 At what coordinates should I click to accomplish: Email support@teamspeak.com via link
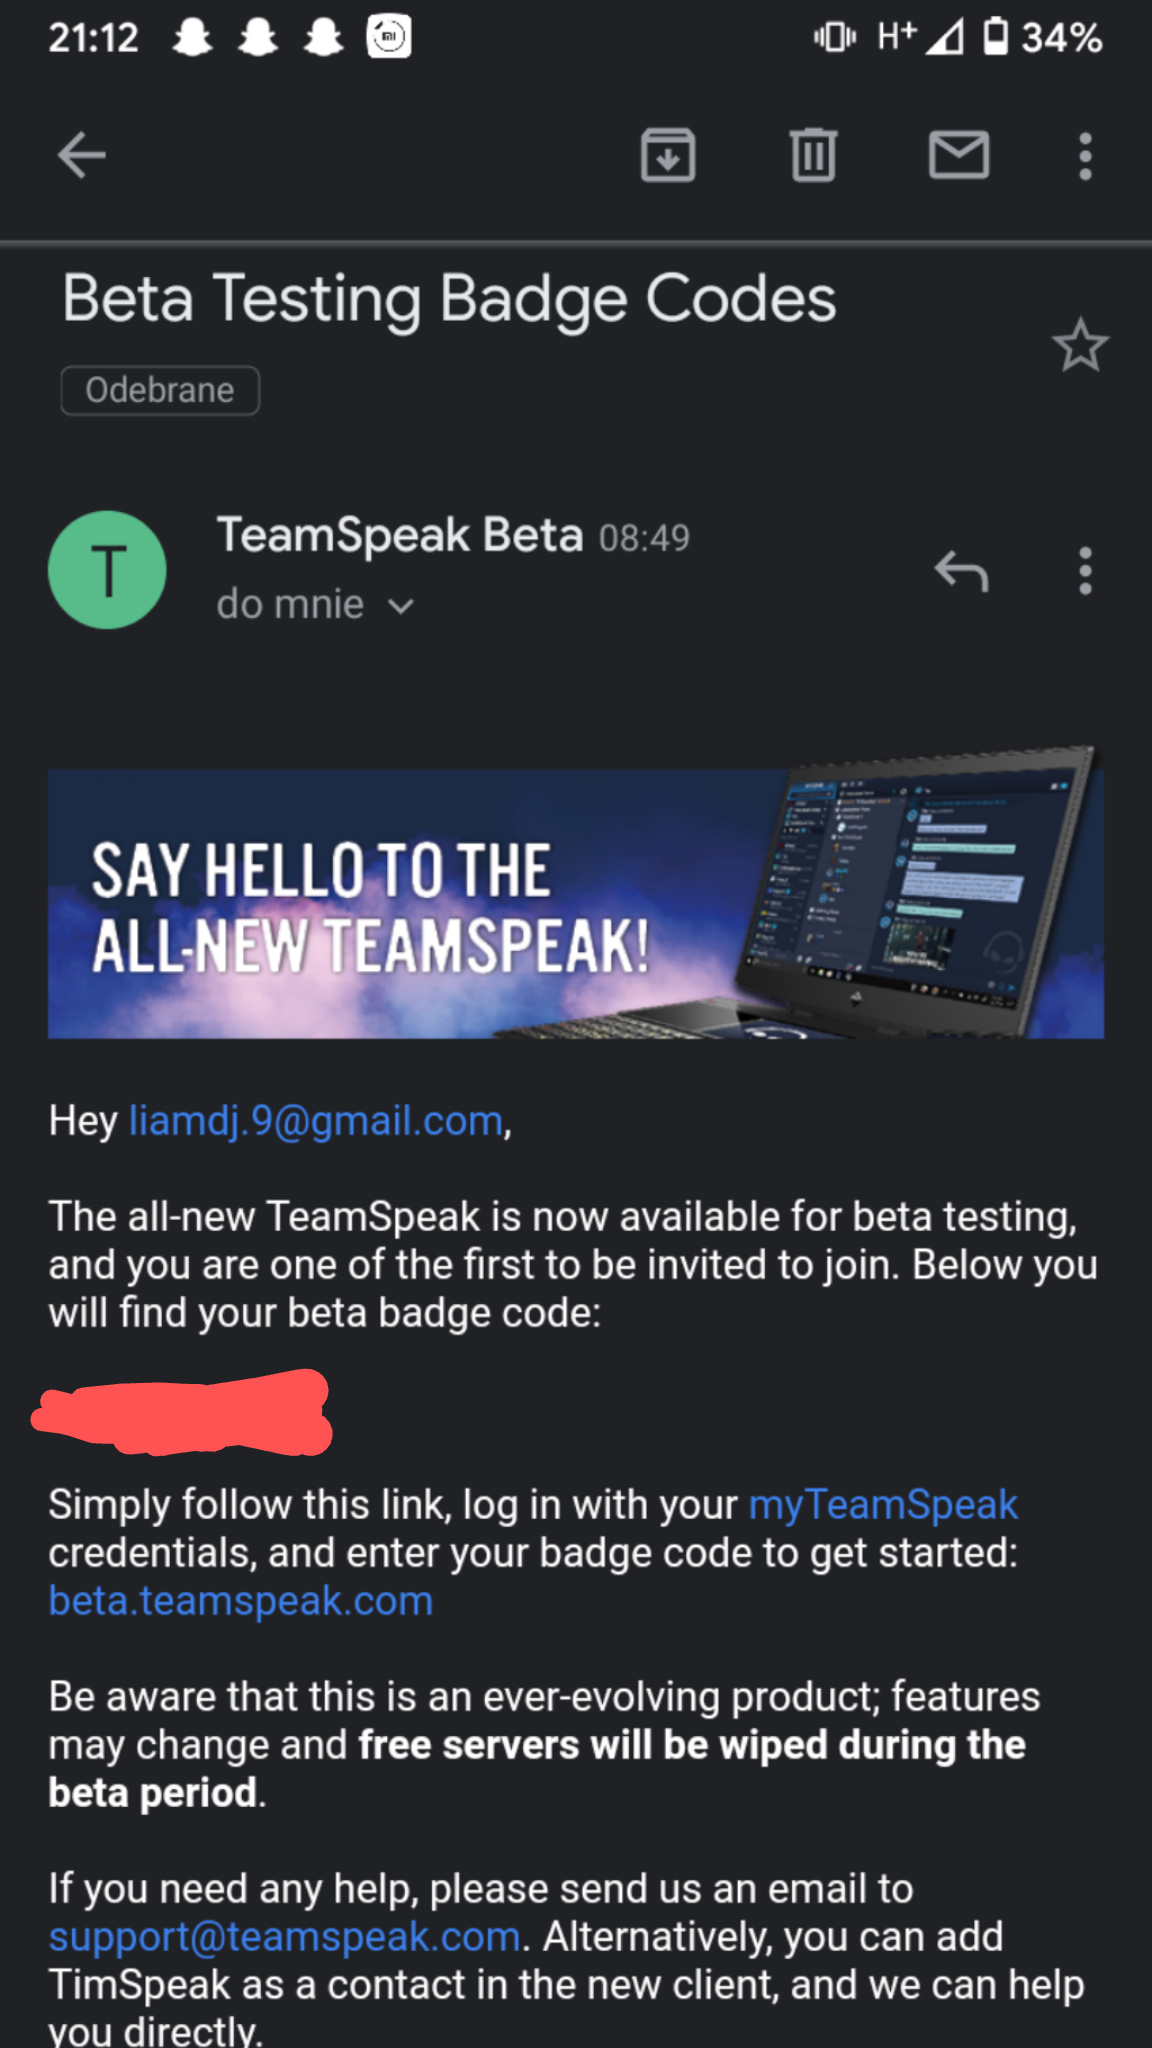pos(285,1937)
